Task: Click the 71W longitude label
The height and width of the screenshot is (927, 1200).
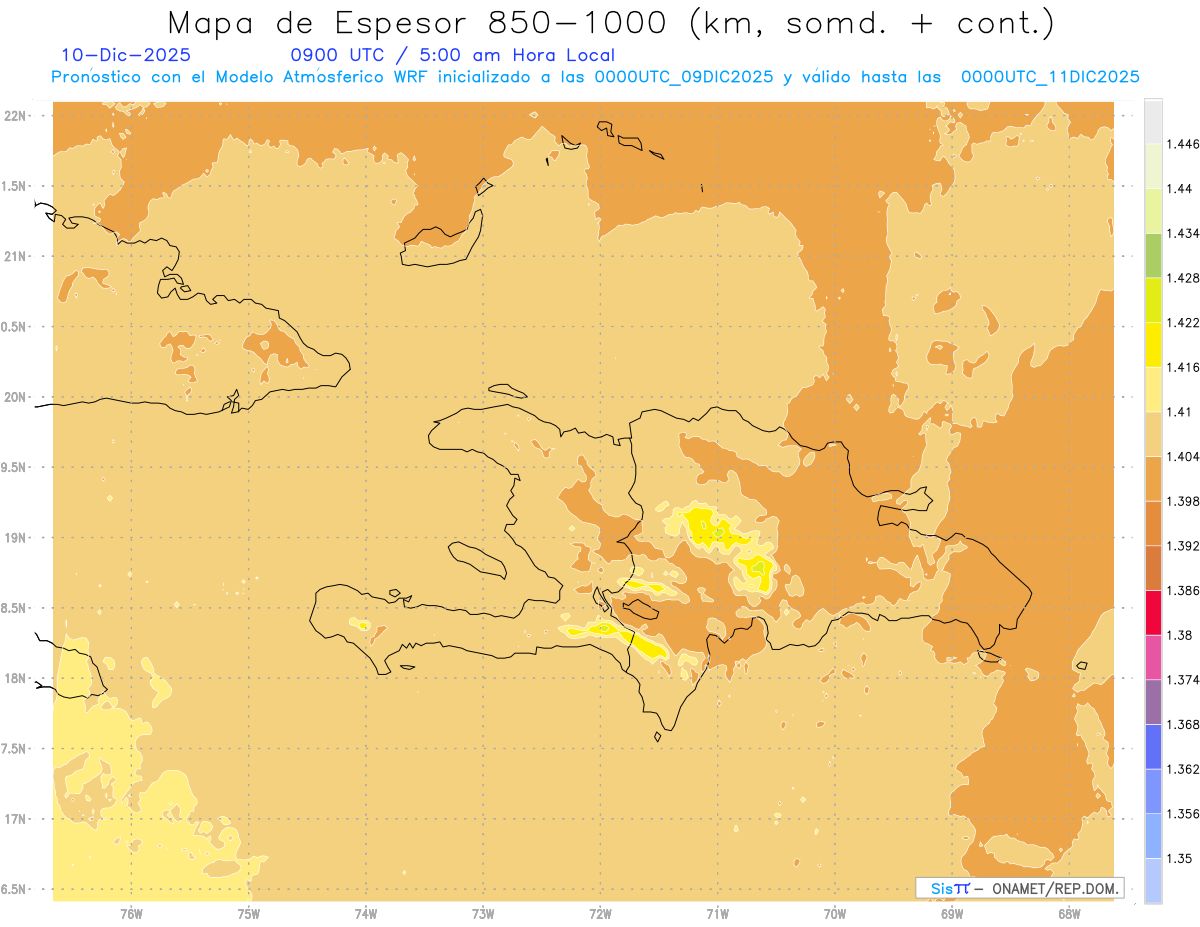Action: click(717, 913)
